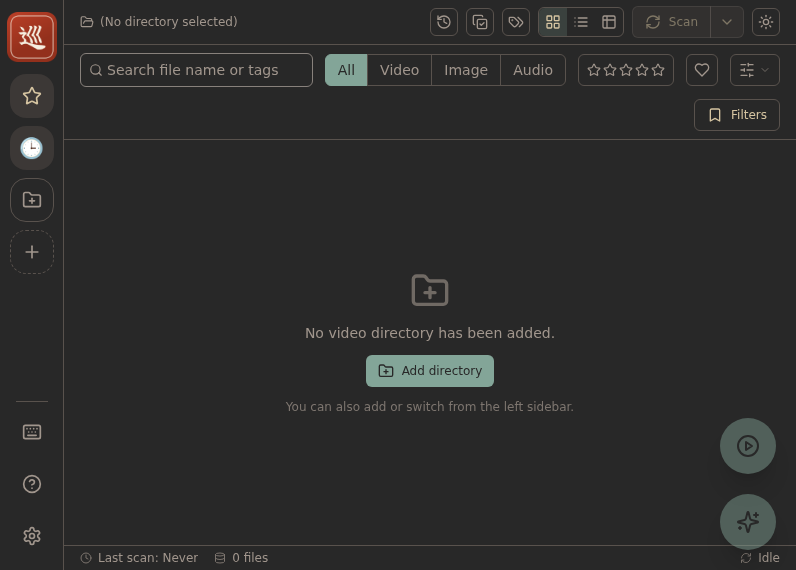Click the dashed plus button in the sidebar
Image resolution: width=796 pixels, height=570 pixels.
click(32, 252)
